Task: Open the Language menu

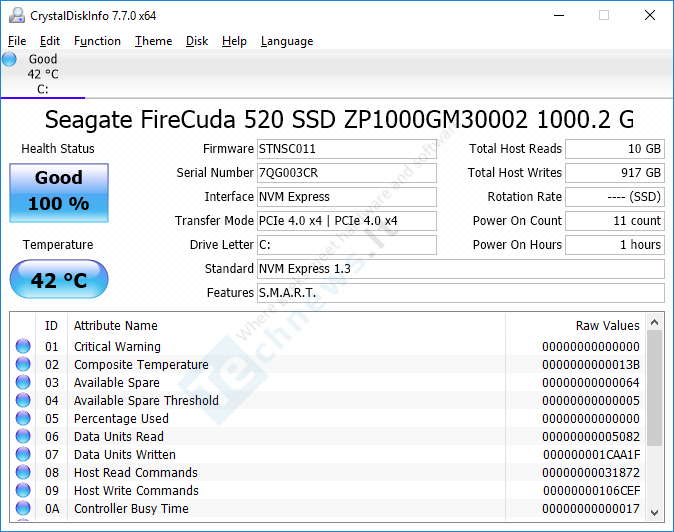Action: pos(287,41)
